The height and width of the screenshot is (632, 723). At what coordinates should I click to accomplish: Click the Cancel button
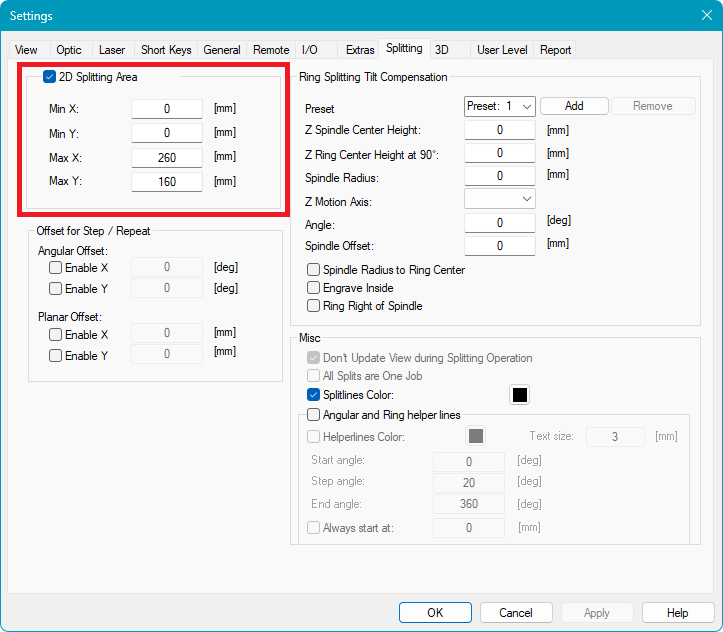tap(516, 613)
